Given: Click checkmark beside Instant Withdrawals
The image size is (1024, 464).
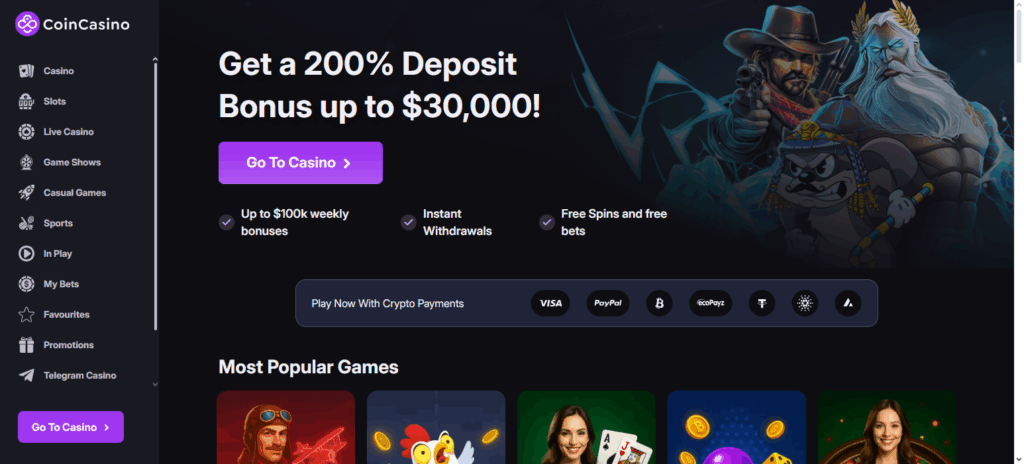Looking at the screenshot, I should click(409, 222).
